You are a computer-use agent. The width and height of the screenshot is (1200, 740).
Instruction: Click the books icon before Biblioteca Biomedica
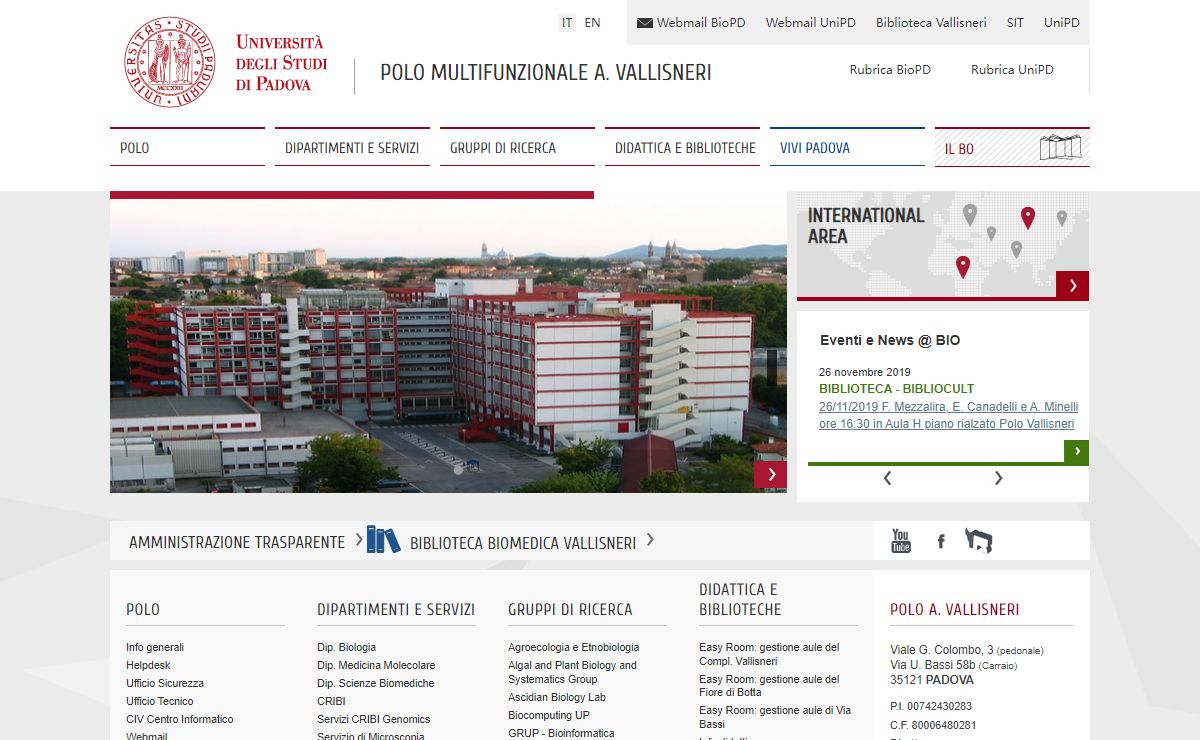[x=383, y=540]
